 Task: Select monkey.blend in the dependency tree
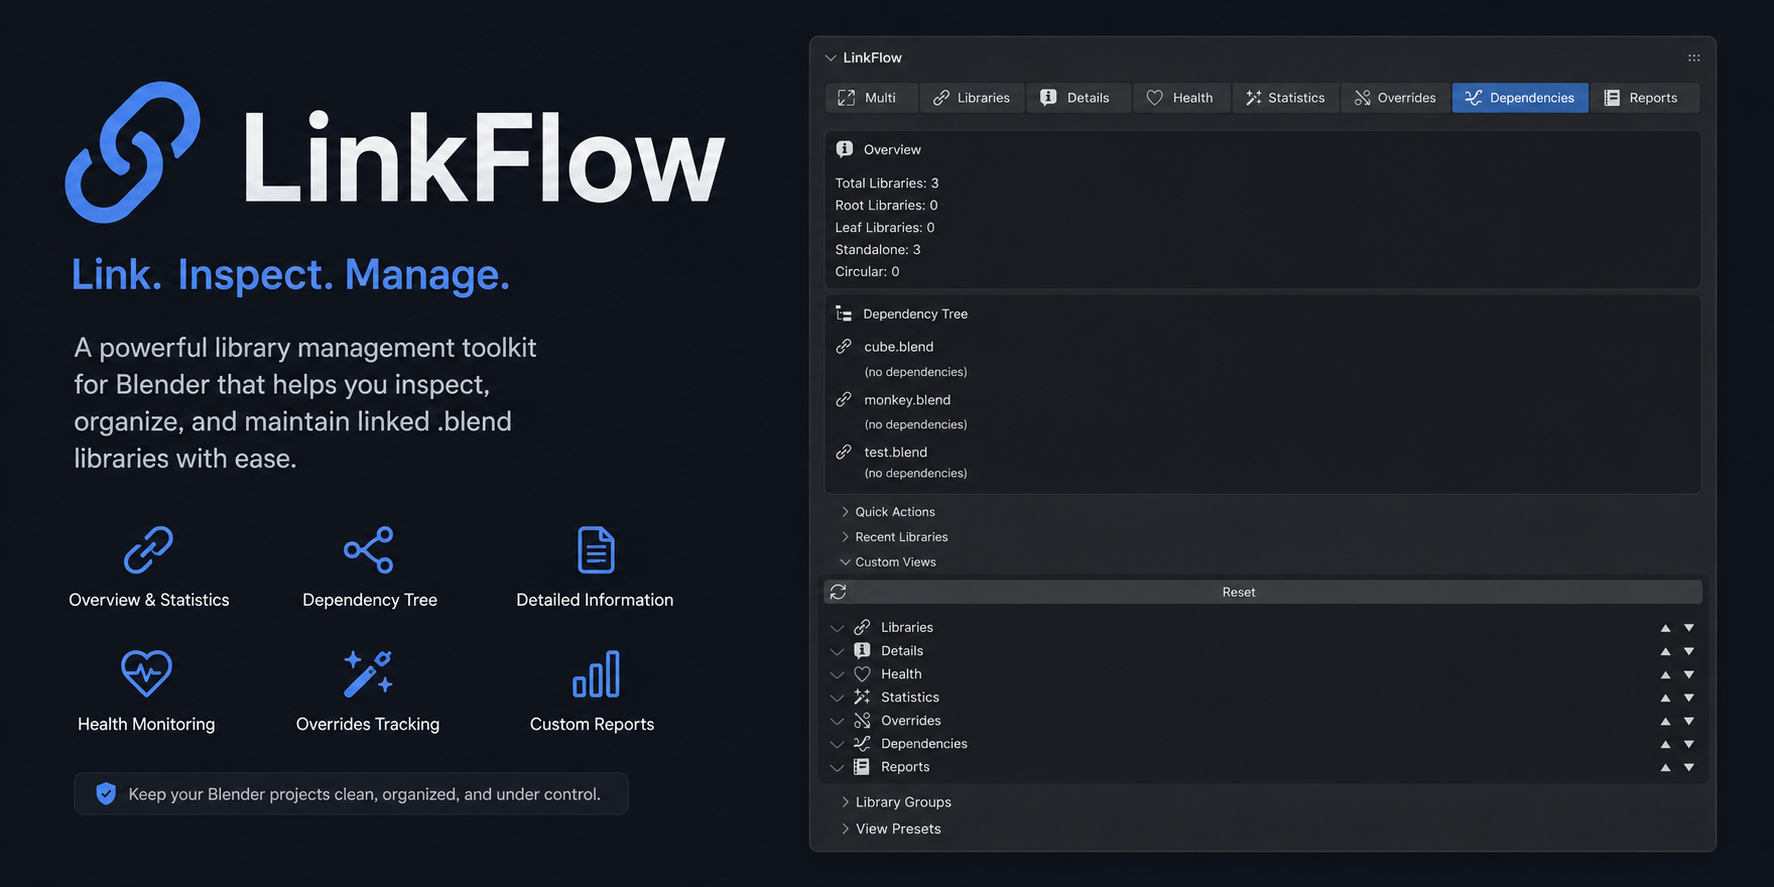point(907,400)
